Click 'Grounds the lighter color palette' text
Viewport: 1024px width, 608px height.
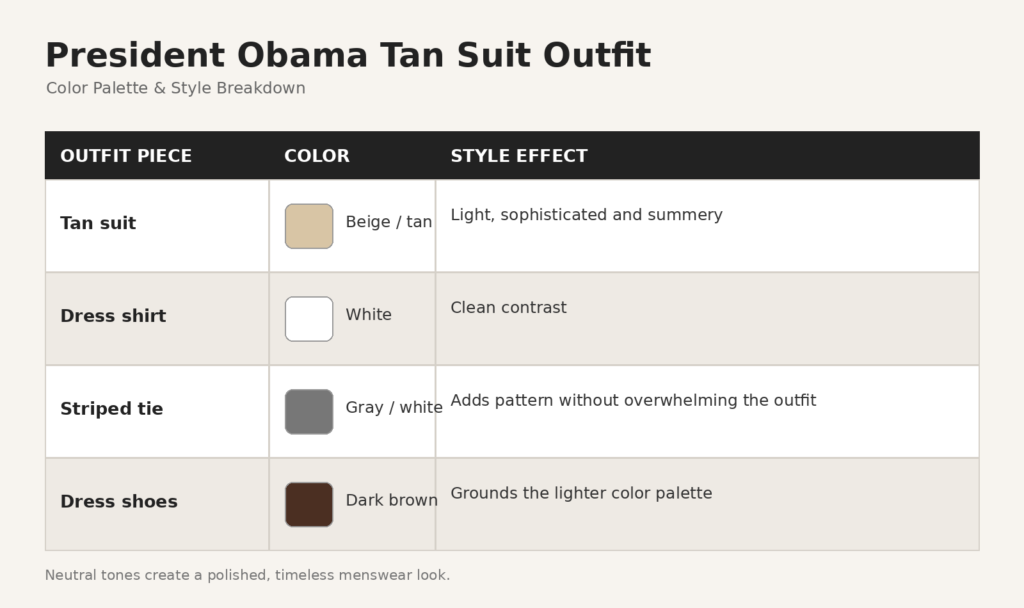tap(581, 493)
